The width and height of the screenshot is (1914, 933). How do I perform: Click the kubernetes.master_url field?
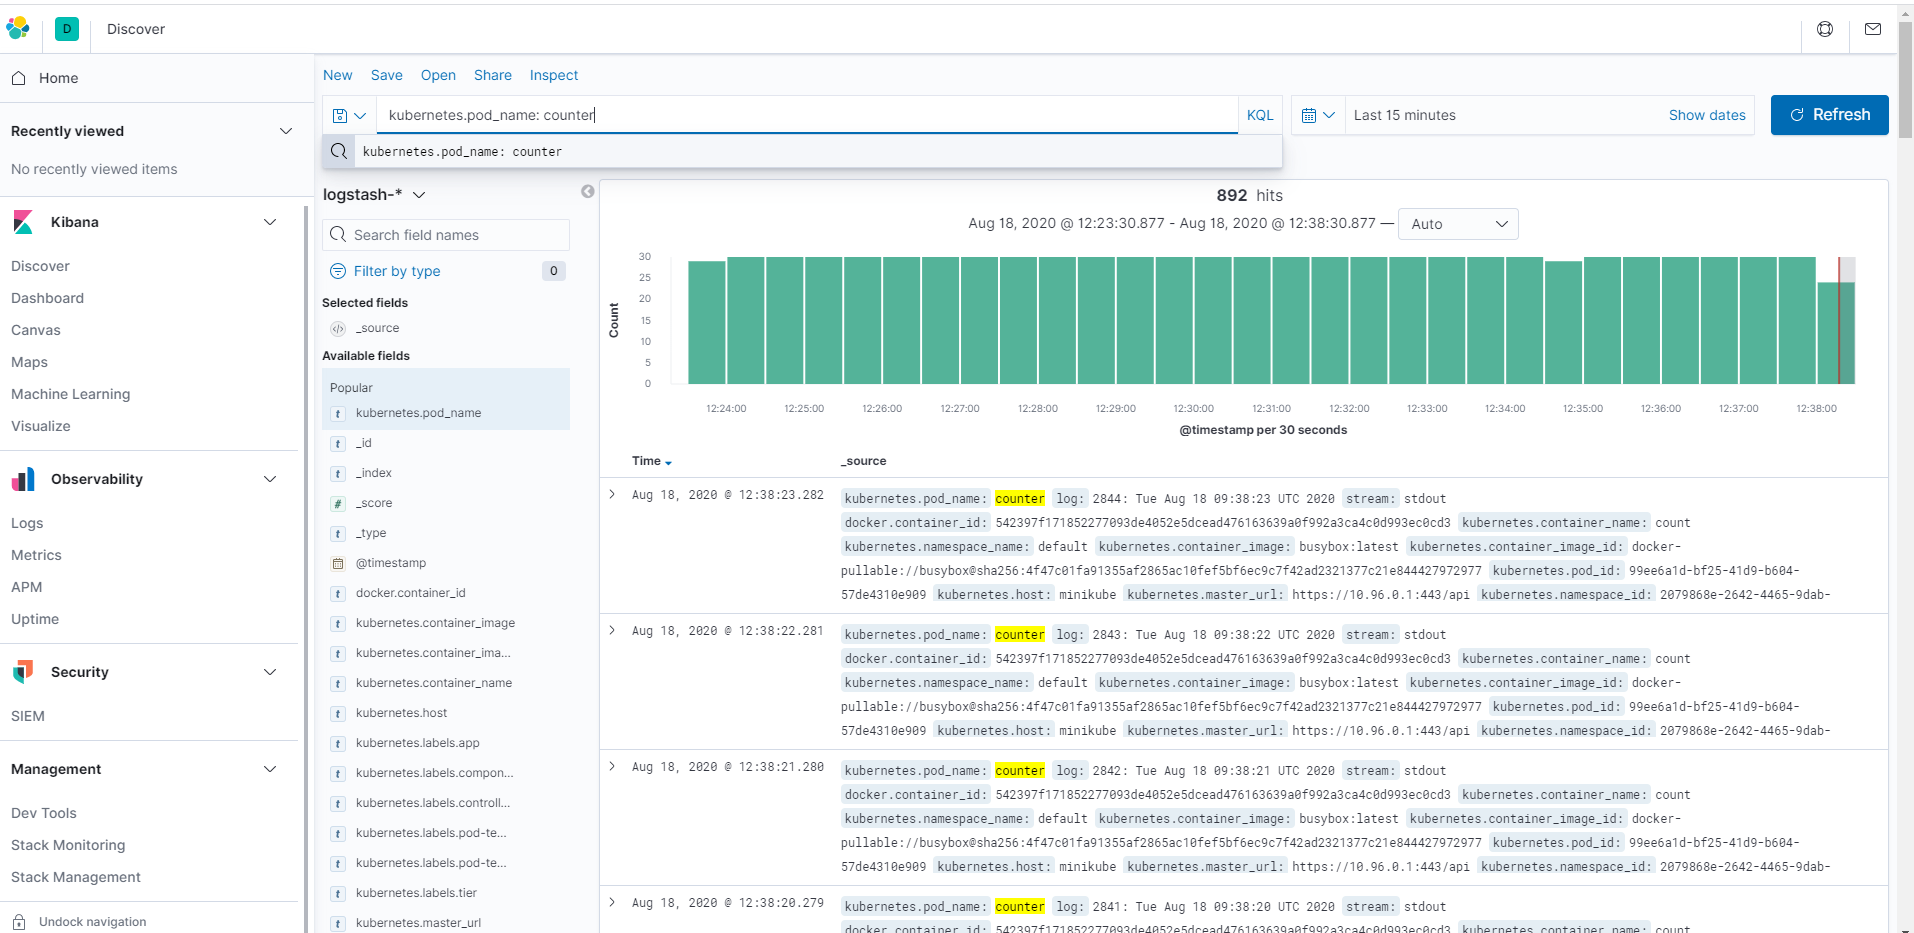[418, 923]
